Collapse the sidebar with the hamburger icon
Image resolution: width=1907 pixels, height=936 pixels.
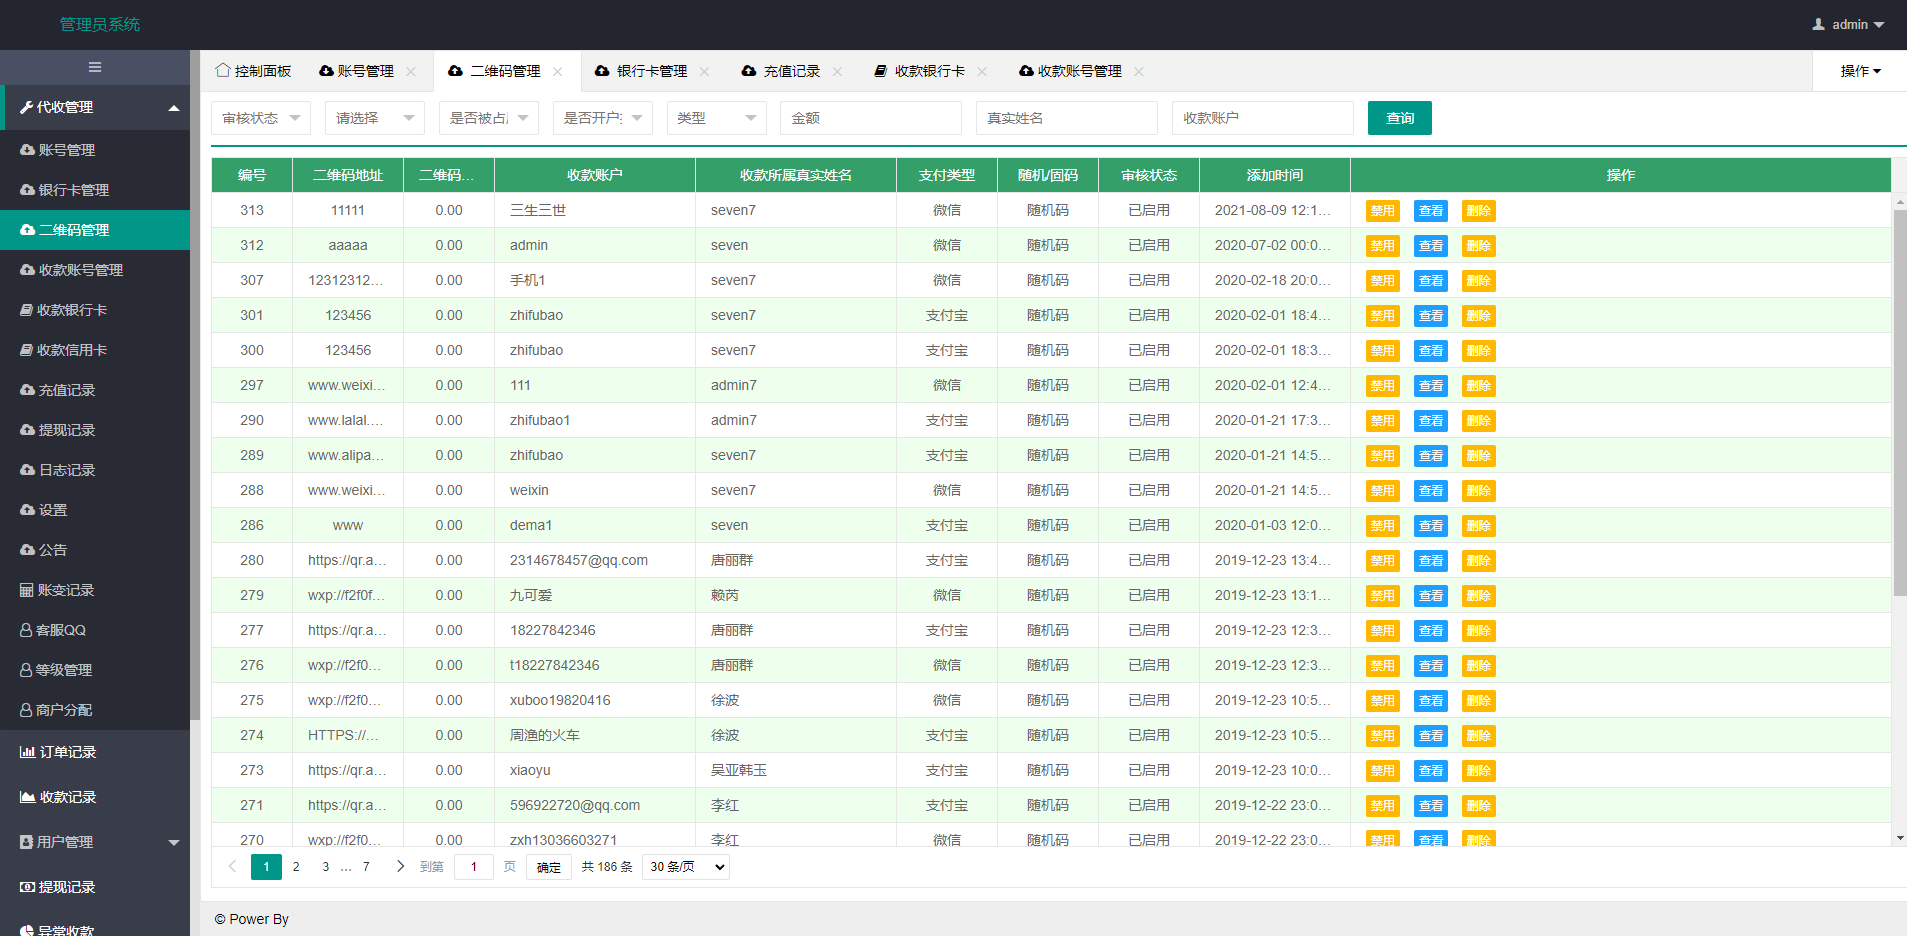(x=94, y=66)
